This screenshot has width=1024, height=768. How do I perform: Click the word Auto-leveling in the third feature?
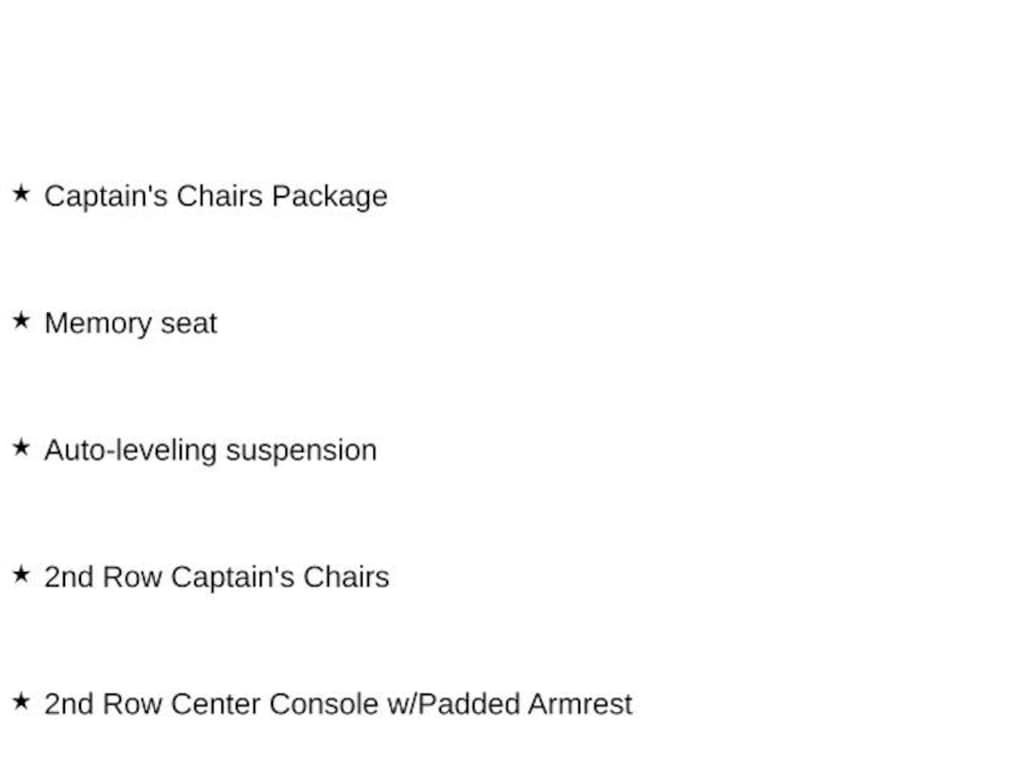click(131, 451)
